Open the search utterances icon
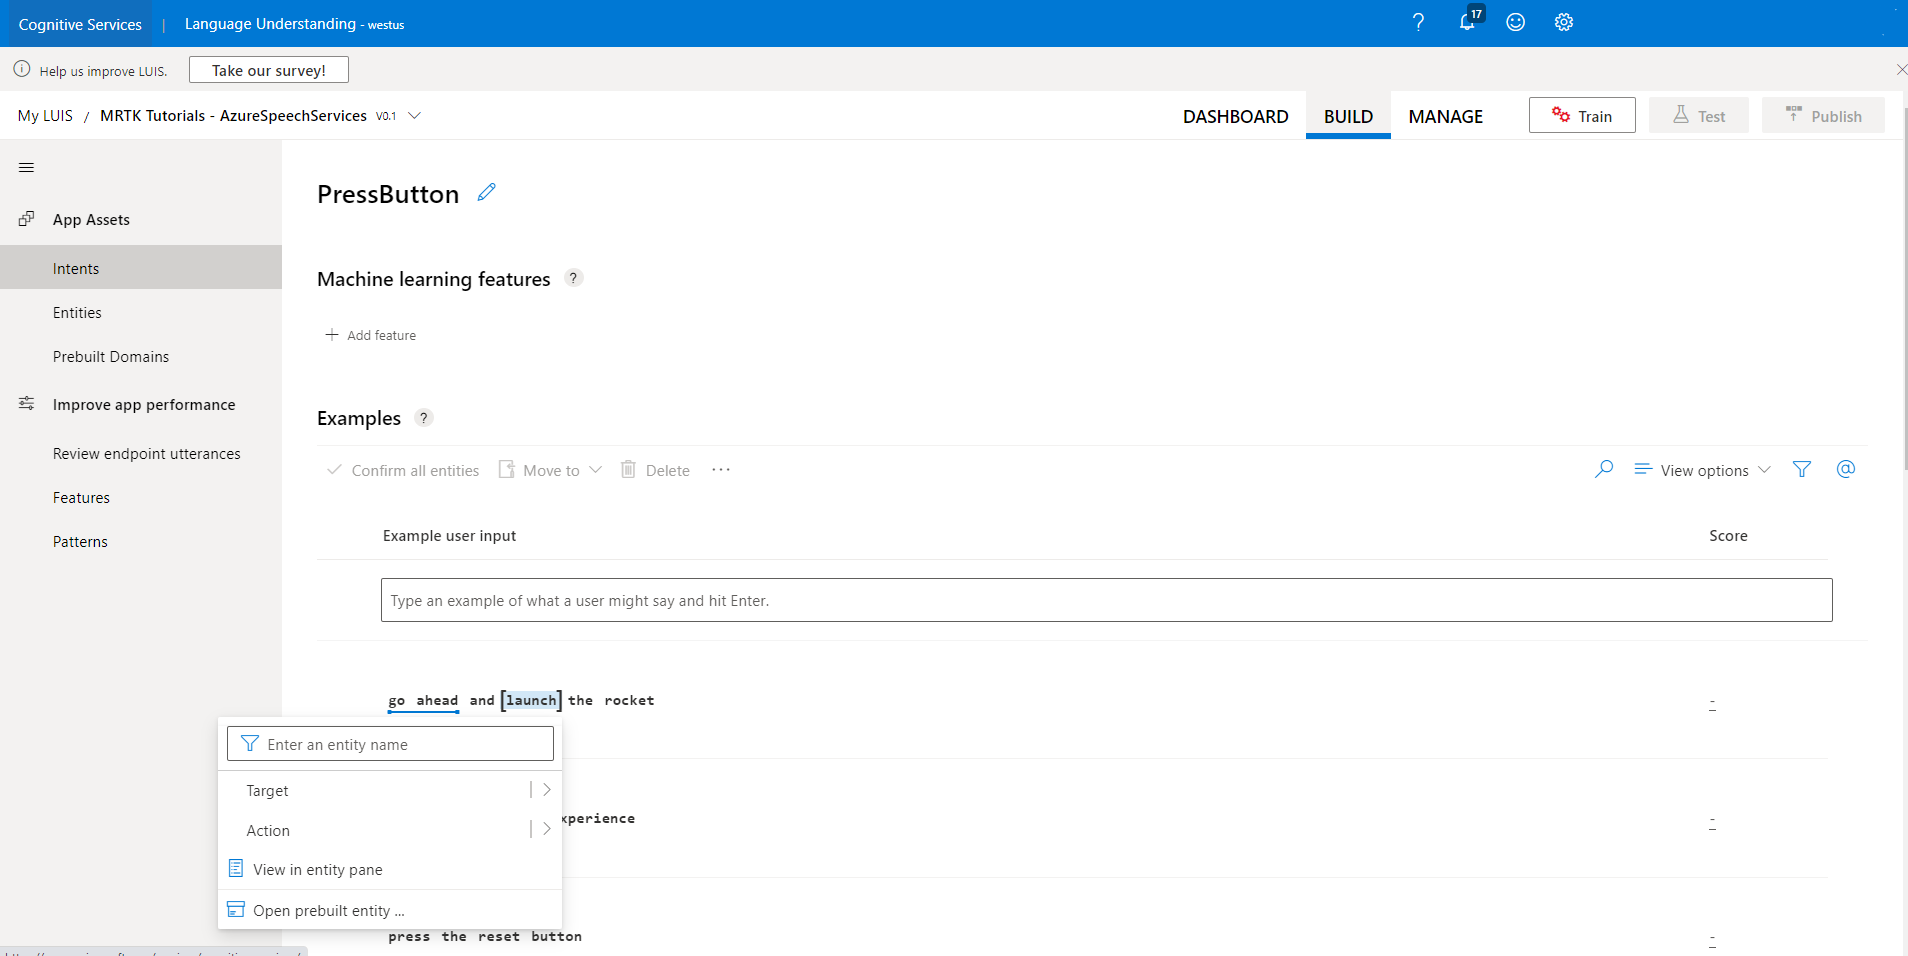Viewport: 1908px width, 956px height. point(1604,469)
